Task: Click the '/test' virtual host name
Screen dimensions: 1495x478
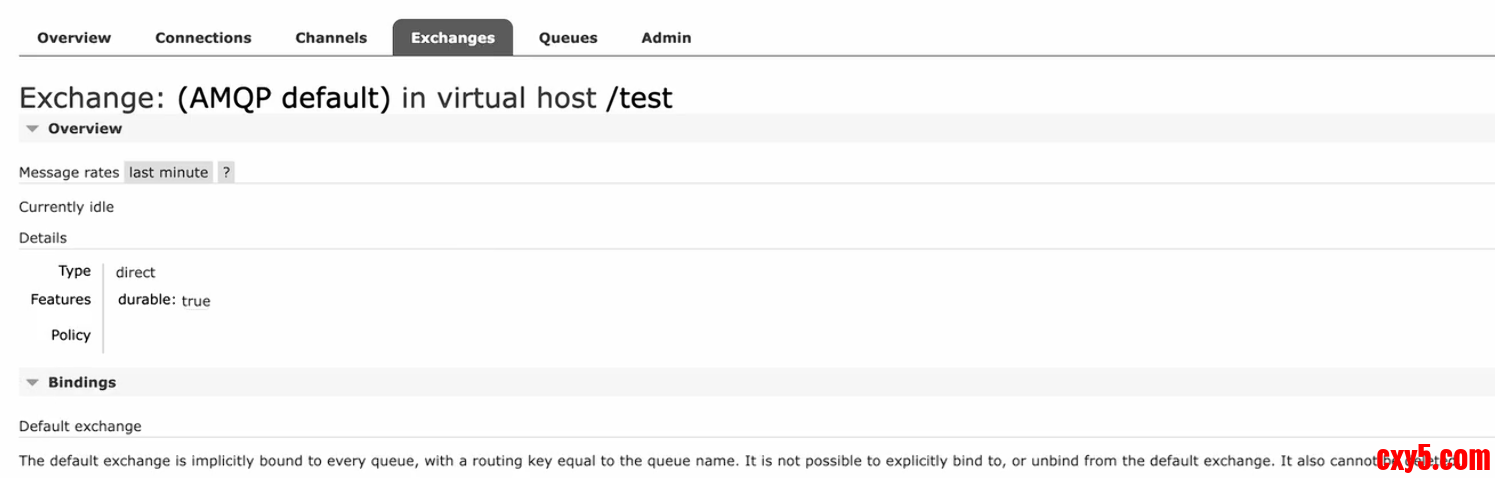Action: point(639,97)
